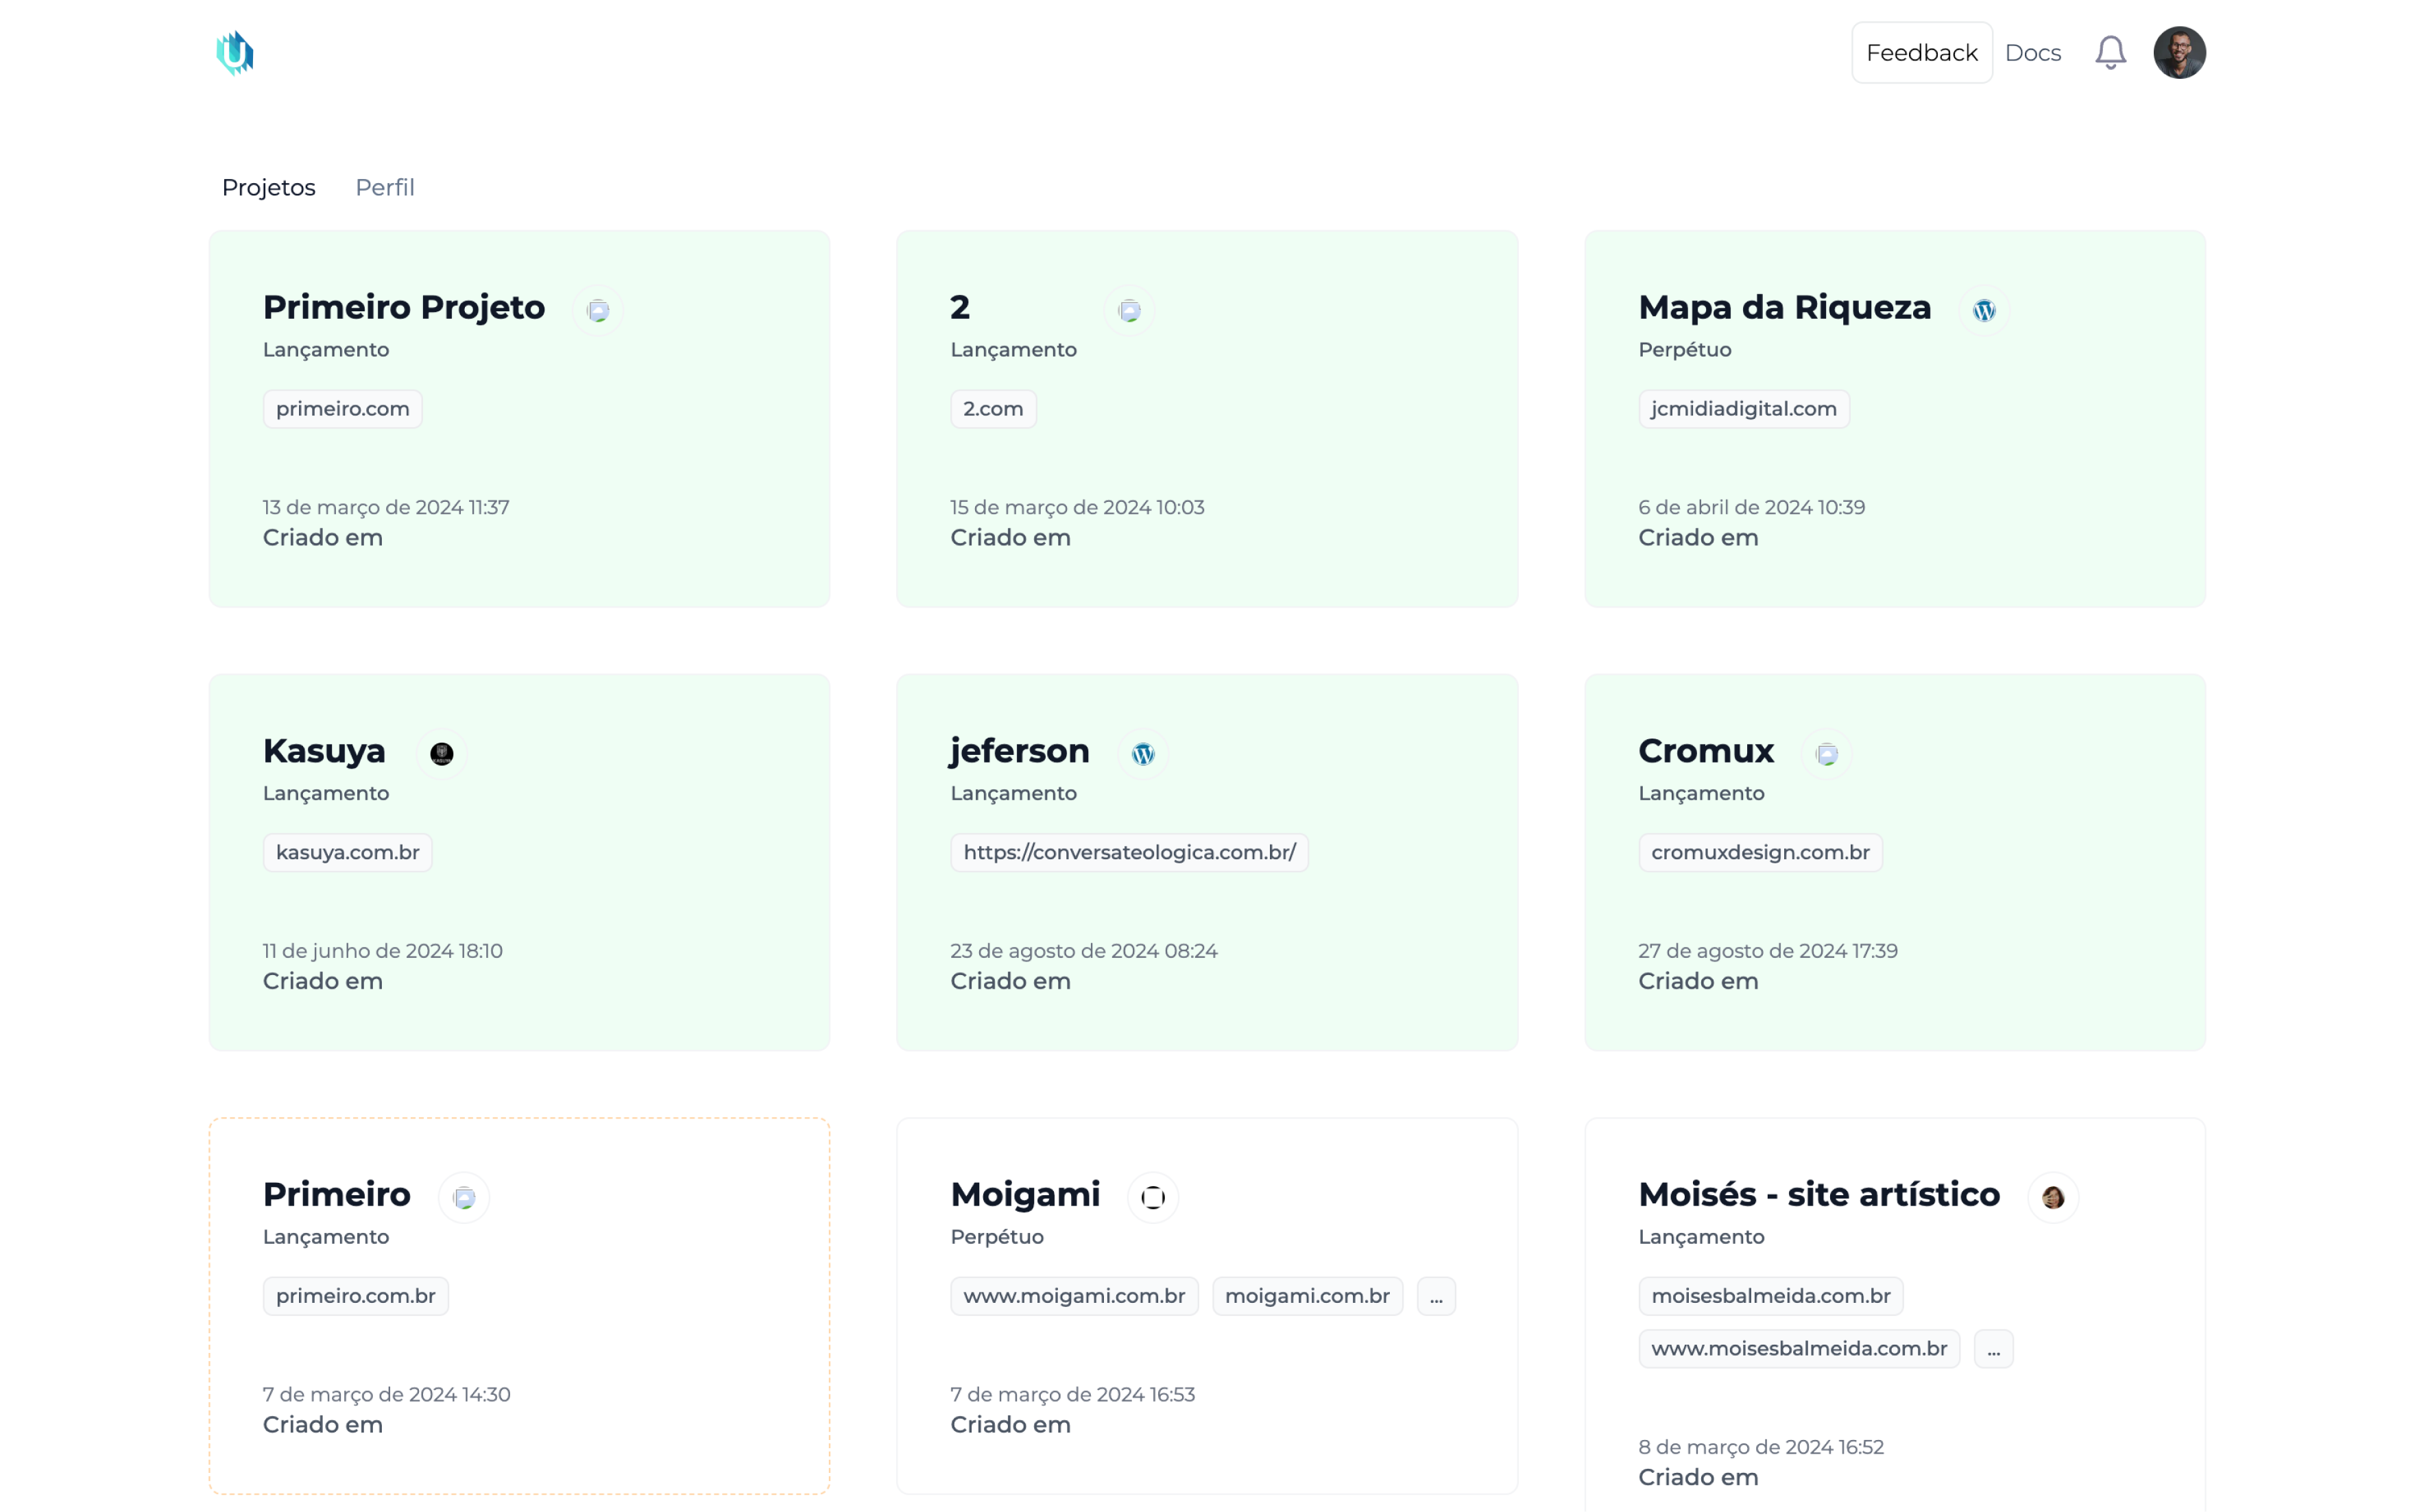Click the site icon beside project 2
The width and height of the screenshot is (2415, 1512).
1129,310
